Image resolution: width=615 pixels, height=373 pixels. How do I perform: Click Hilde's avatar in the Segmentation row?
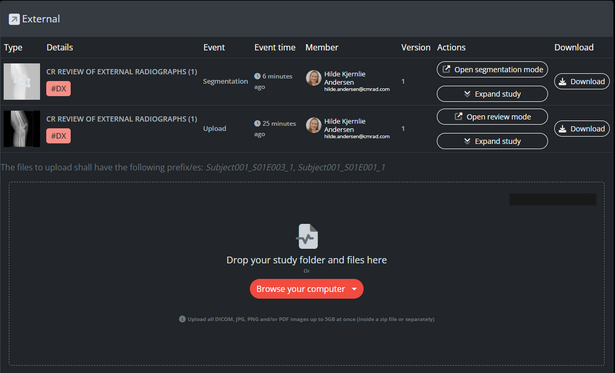[x=313, y=78]
